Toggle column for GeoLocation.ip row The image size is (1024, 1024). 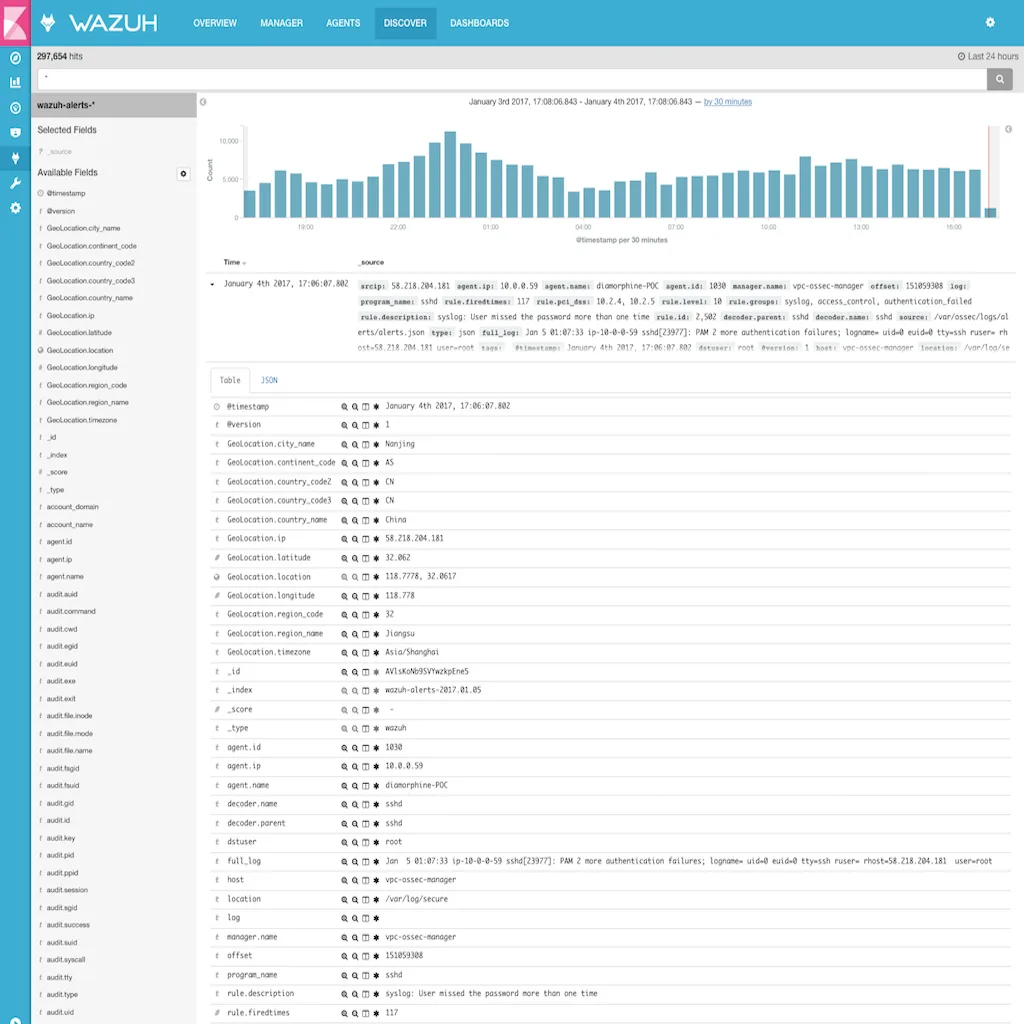(366, 539)
